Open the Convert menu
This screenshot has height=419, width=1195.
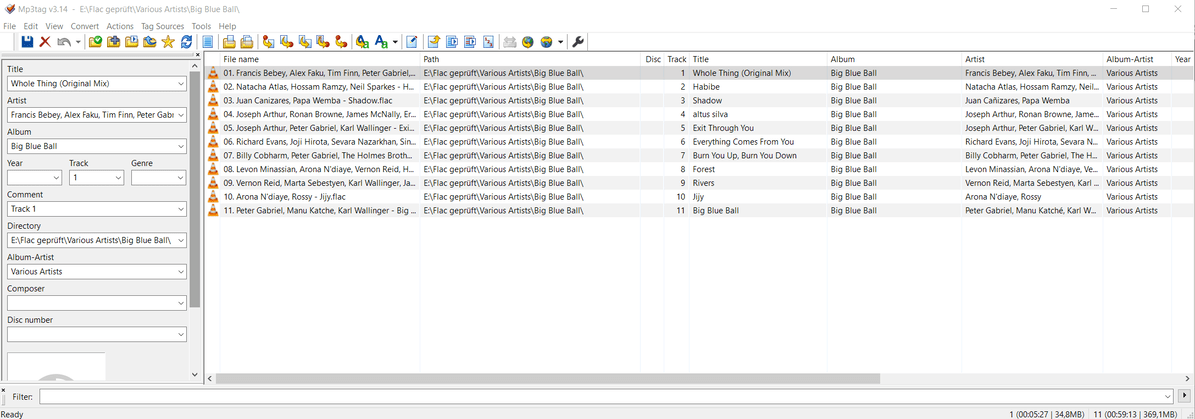point(85,26)
